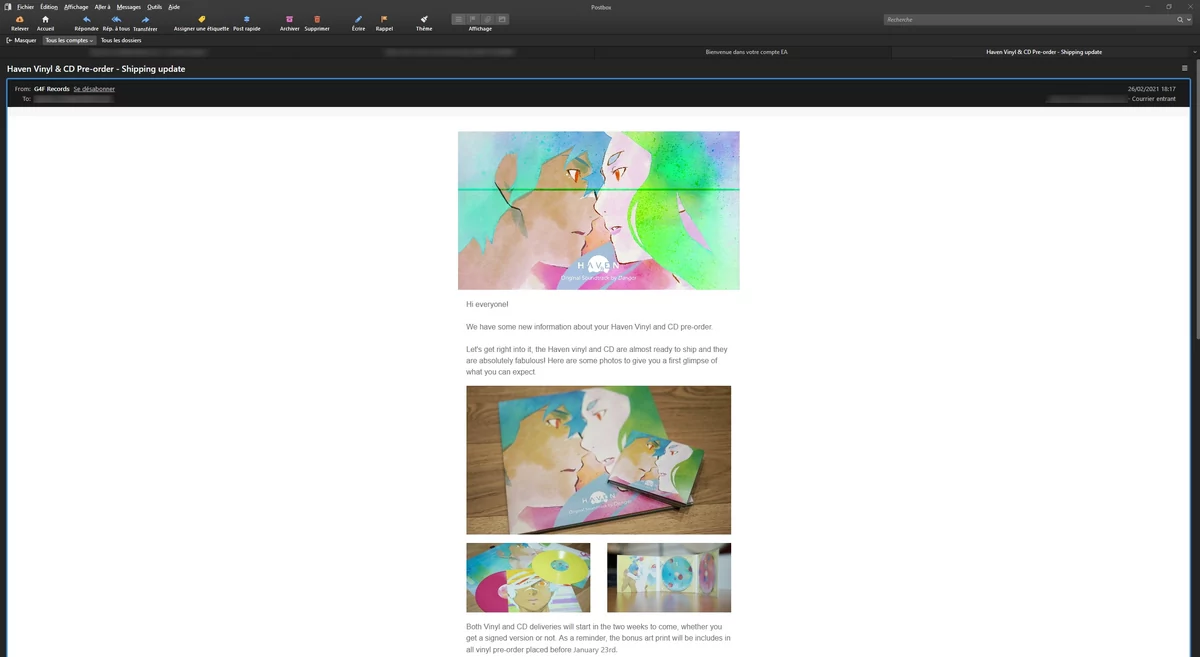The width and height of the screenshot is (1200, 657).
Task: Forward the email with Transférer
Action: pyautogui.click(x=145, y=19)
